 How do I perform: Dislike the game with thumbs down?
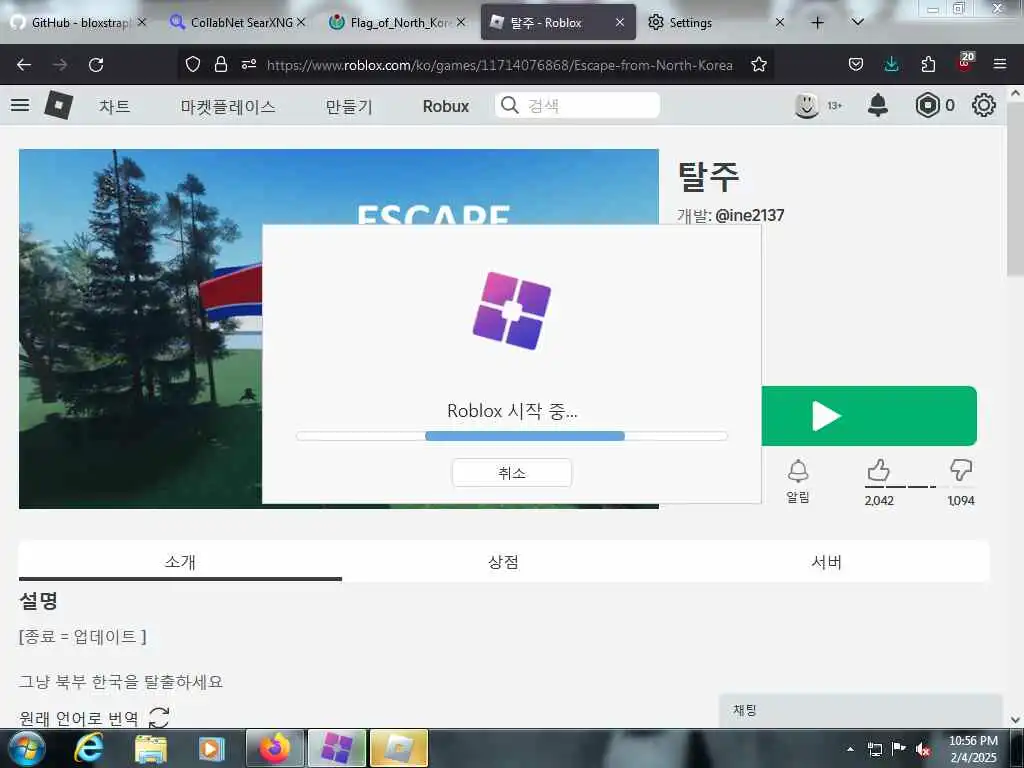[x=961, y=470]
